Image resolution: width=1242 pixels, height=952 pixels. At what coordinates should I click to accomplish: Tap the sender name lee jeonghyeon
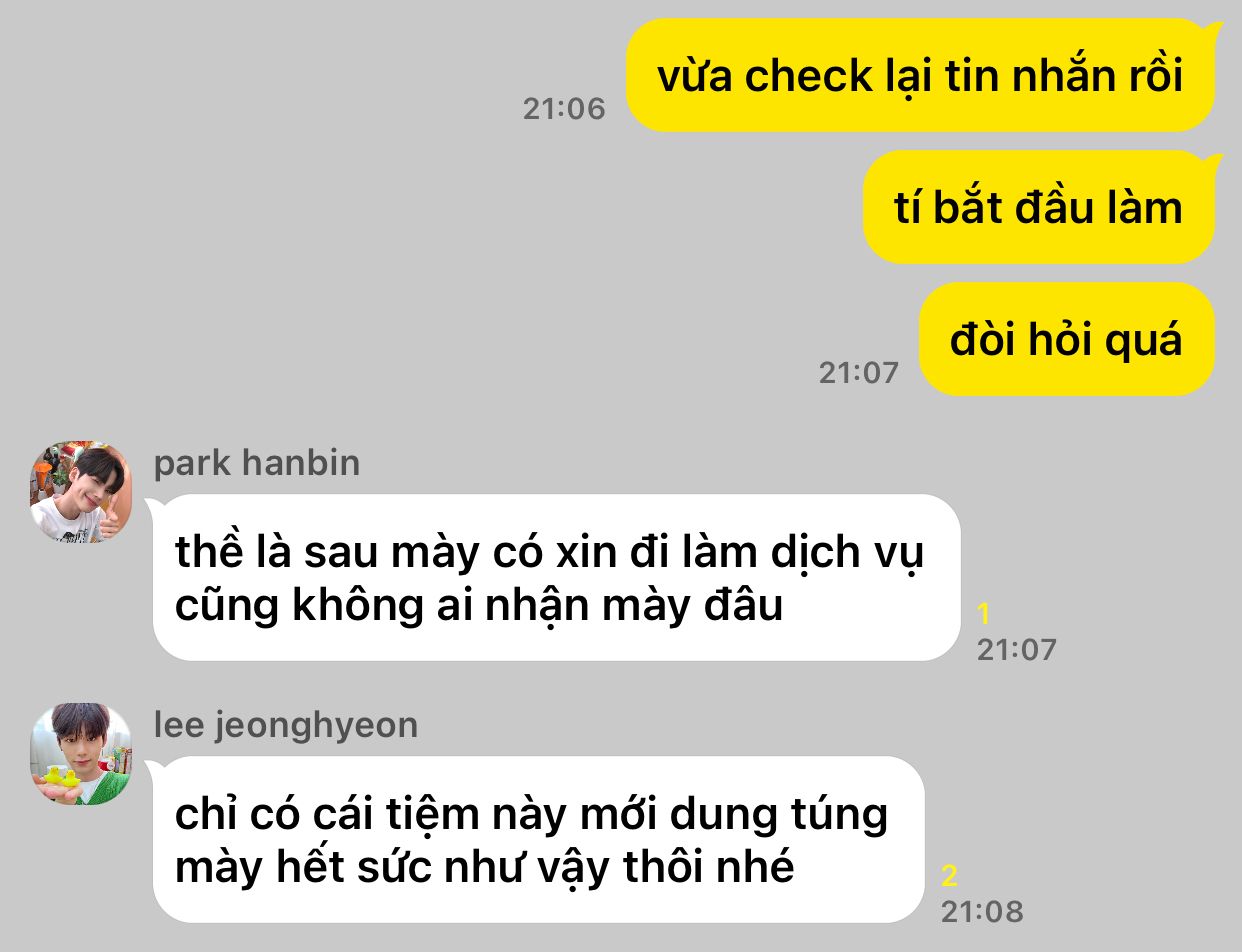click(x=286, y=725)
